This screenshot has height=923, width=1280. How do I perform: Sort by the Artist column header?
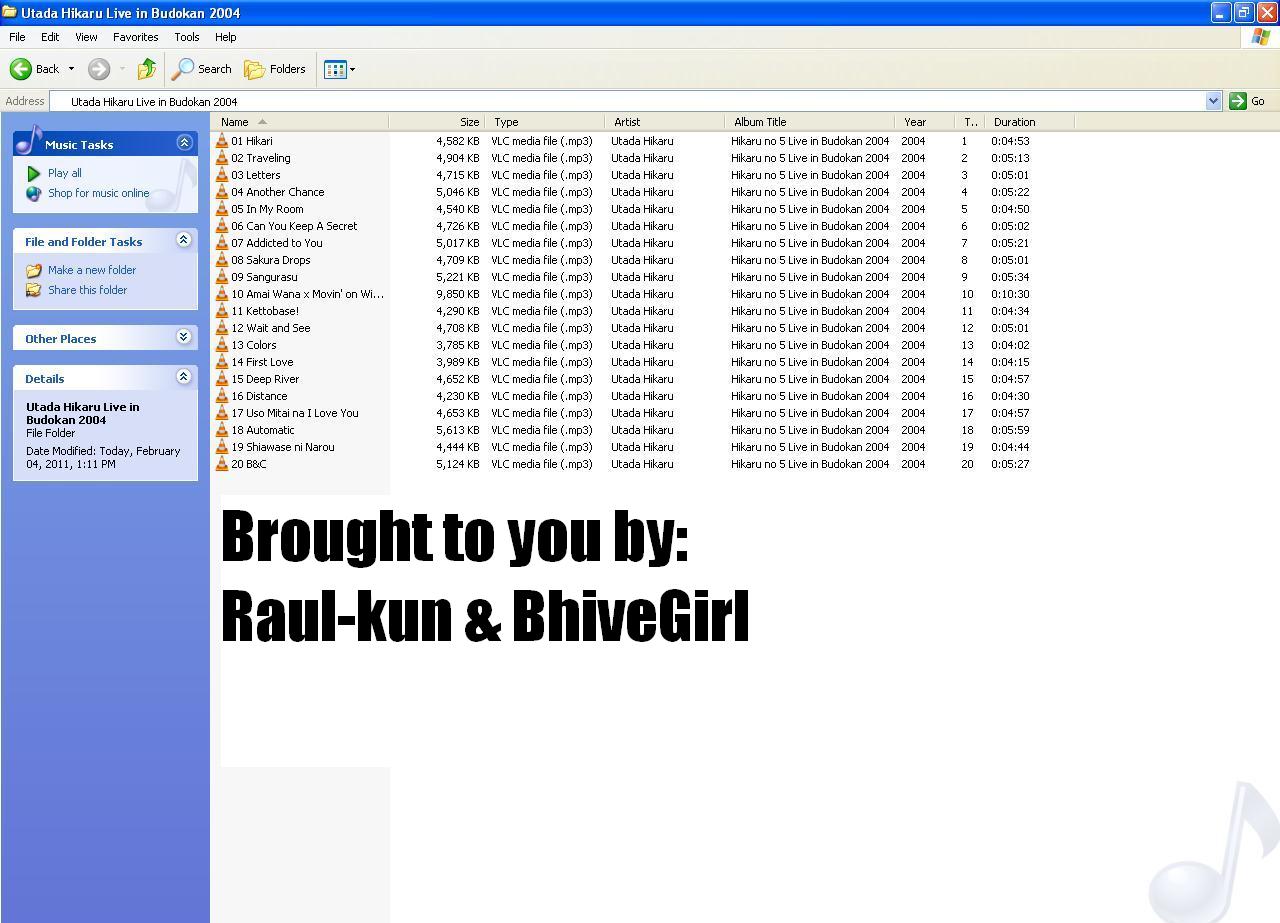(x=664, y=122)
